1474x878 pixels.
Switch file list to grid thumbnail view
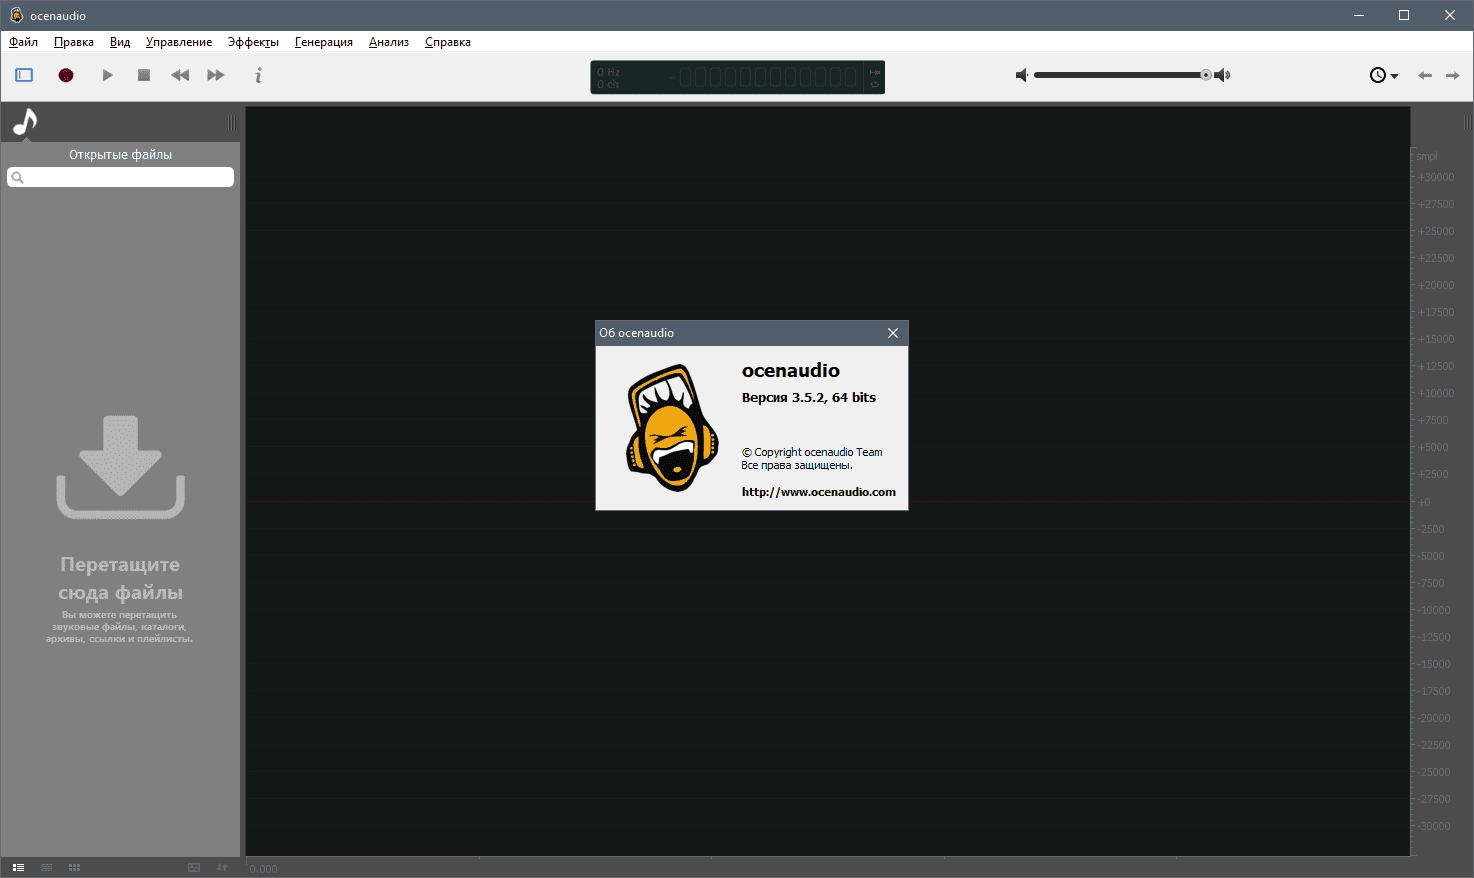click(74, 867)
